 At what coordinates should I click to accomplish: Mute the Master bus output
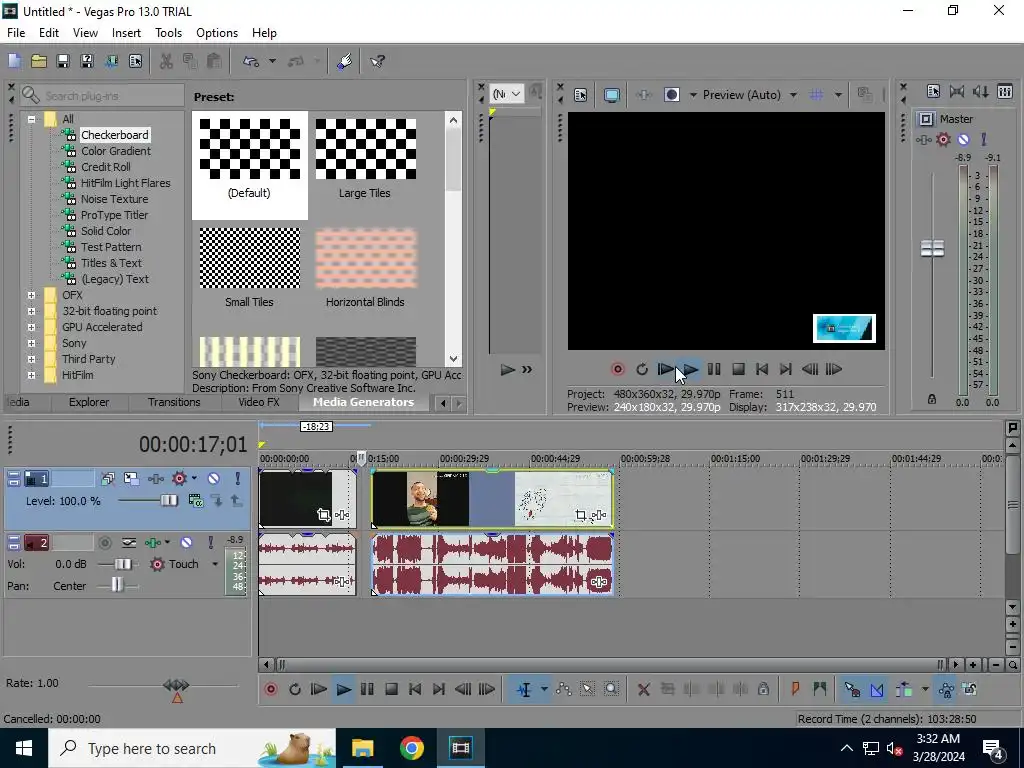click(x=963, y=139)
